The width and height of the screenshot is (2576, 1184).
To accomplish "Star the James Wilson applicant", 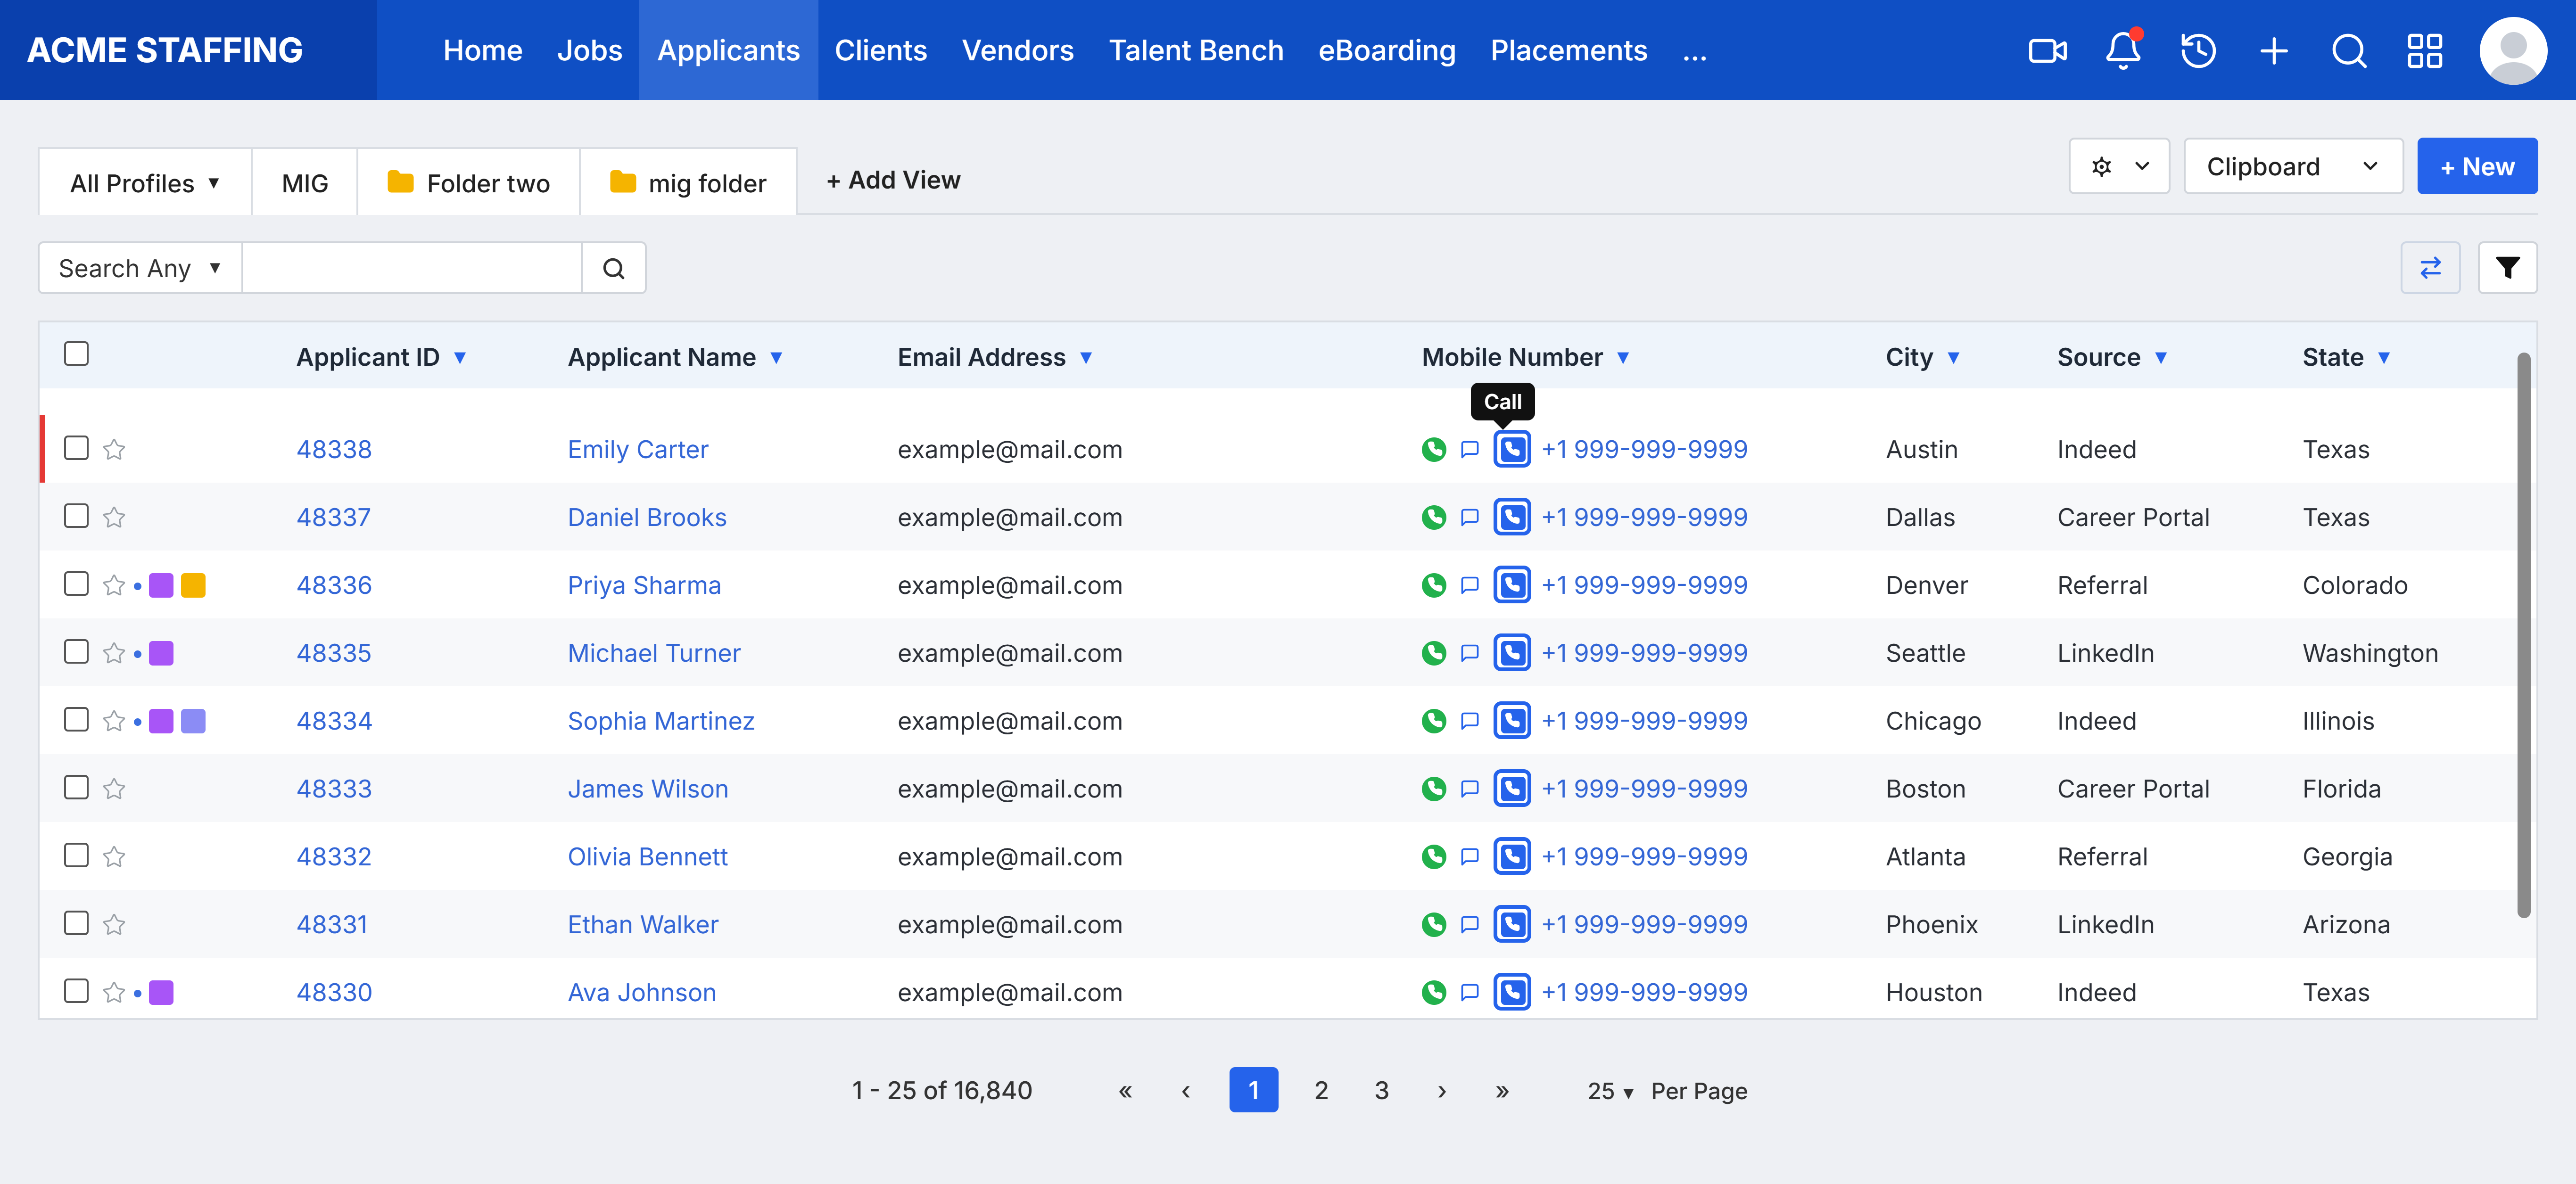I will 114,789.
